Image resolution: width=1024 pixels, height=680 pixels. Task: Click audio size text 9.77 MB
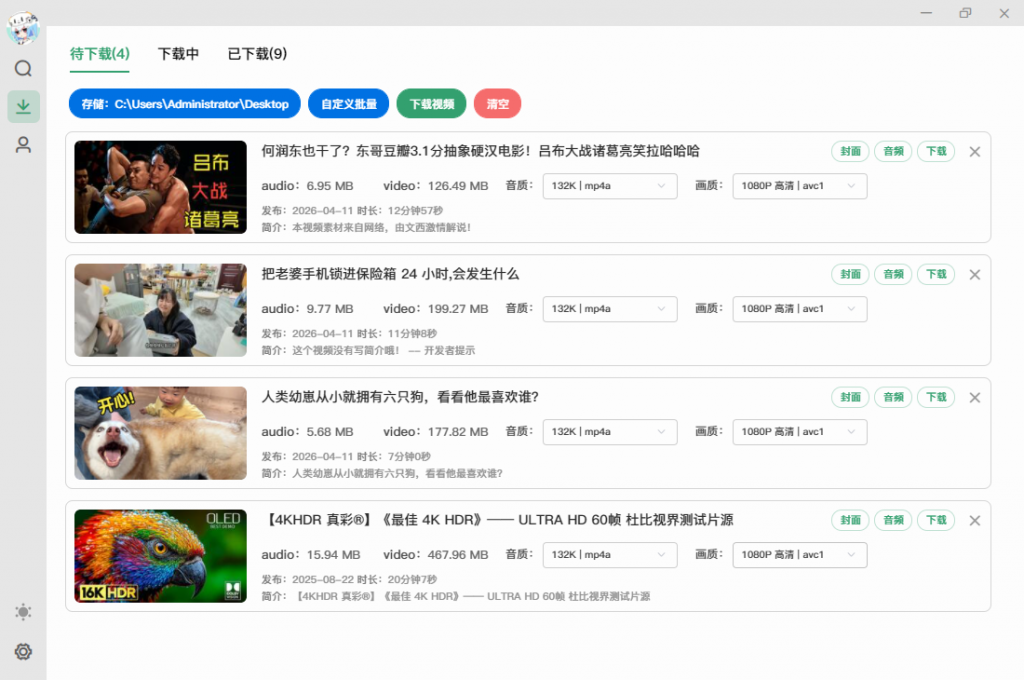(x=330, y=309)
